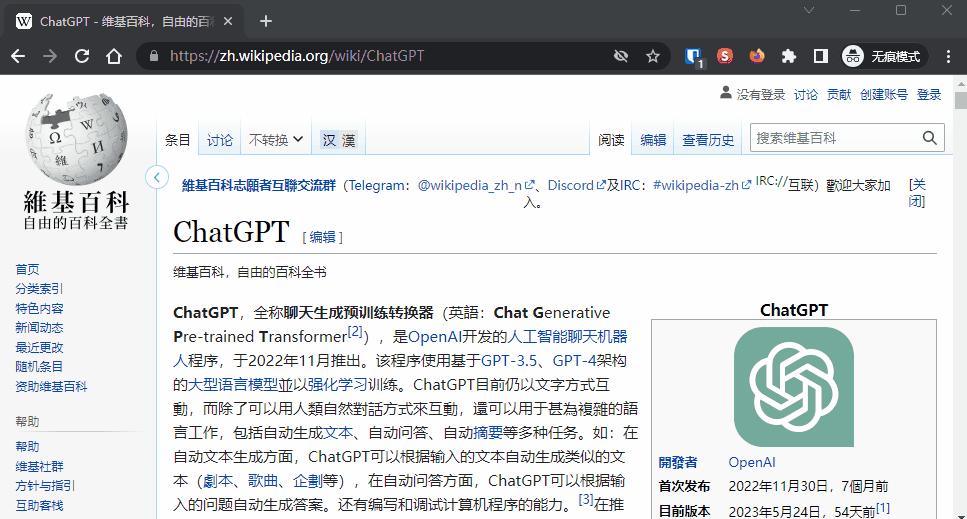The image size is (967, 519).
Task: Follow the OpenAI link in the article text
Action: click(x=435, y=337)
